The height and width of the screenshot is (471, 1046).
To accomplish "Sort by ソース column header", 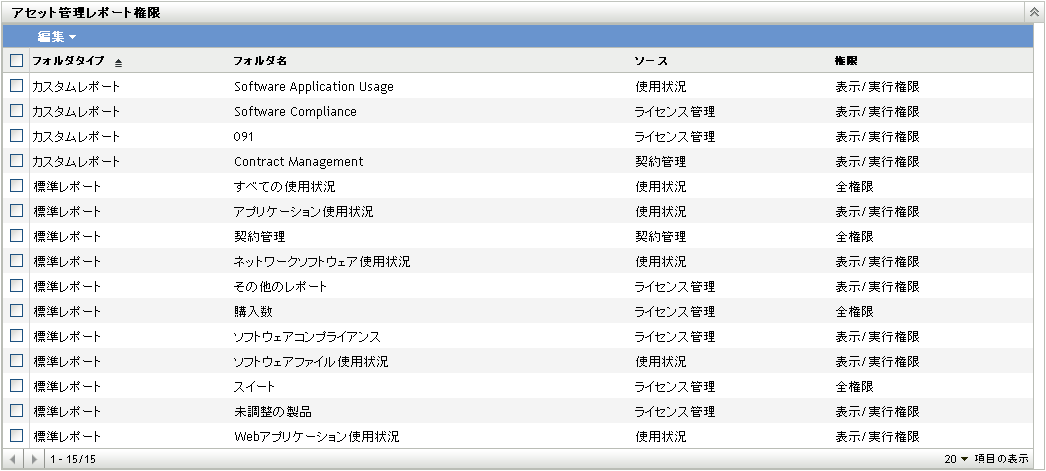I will [651, 61].
